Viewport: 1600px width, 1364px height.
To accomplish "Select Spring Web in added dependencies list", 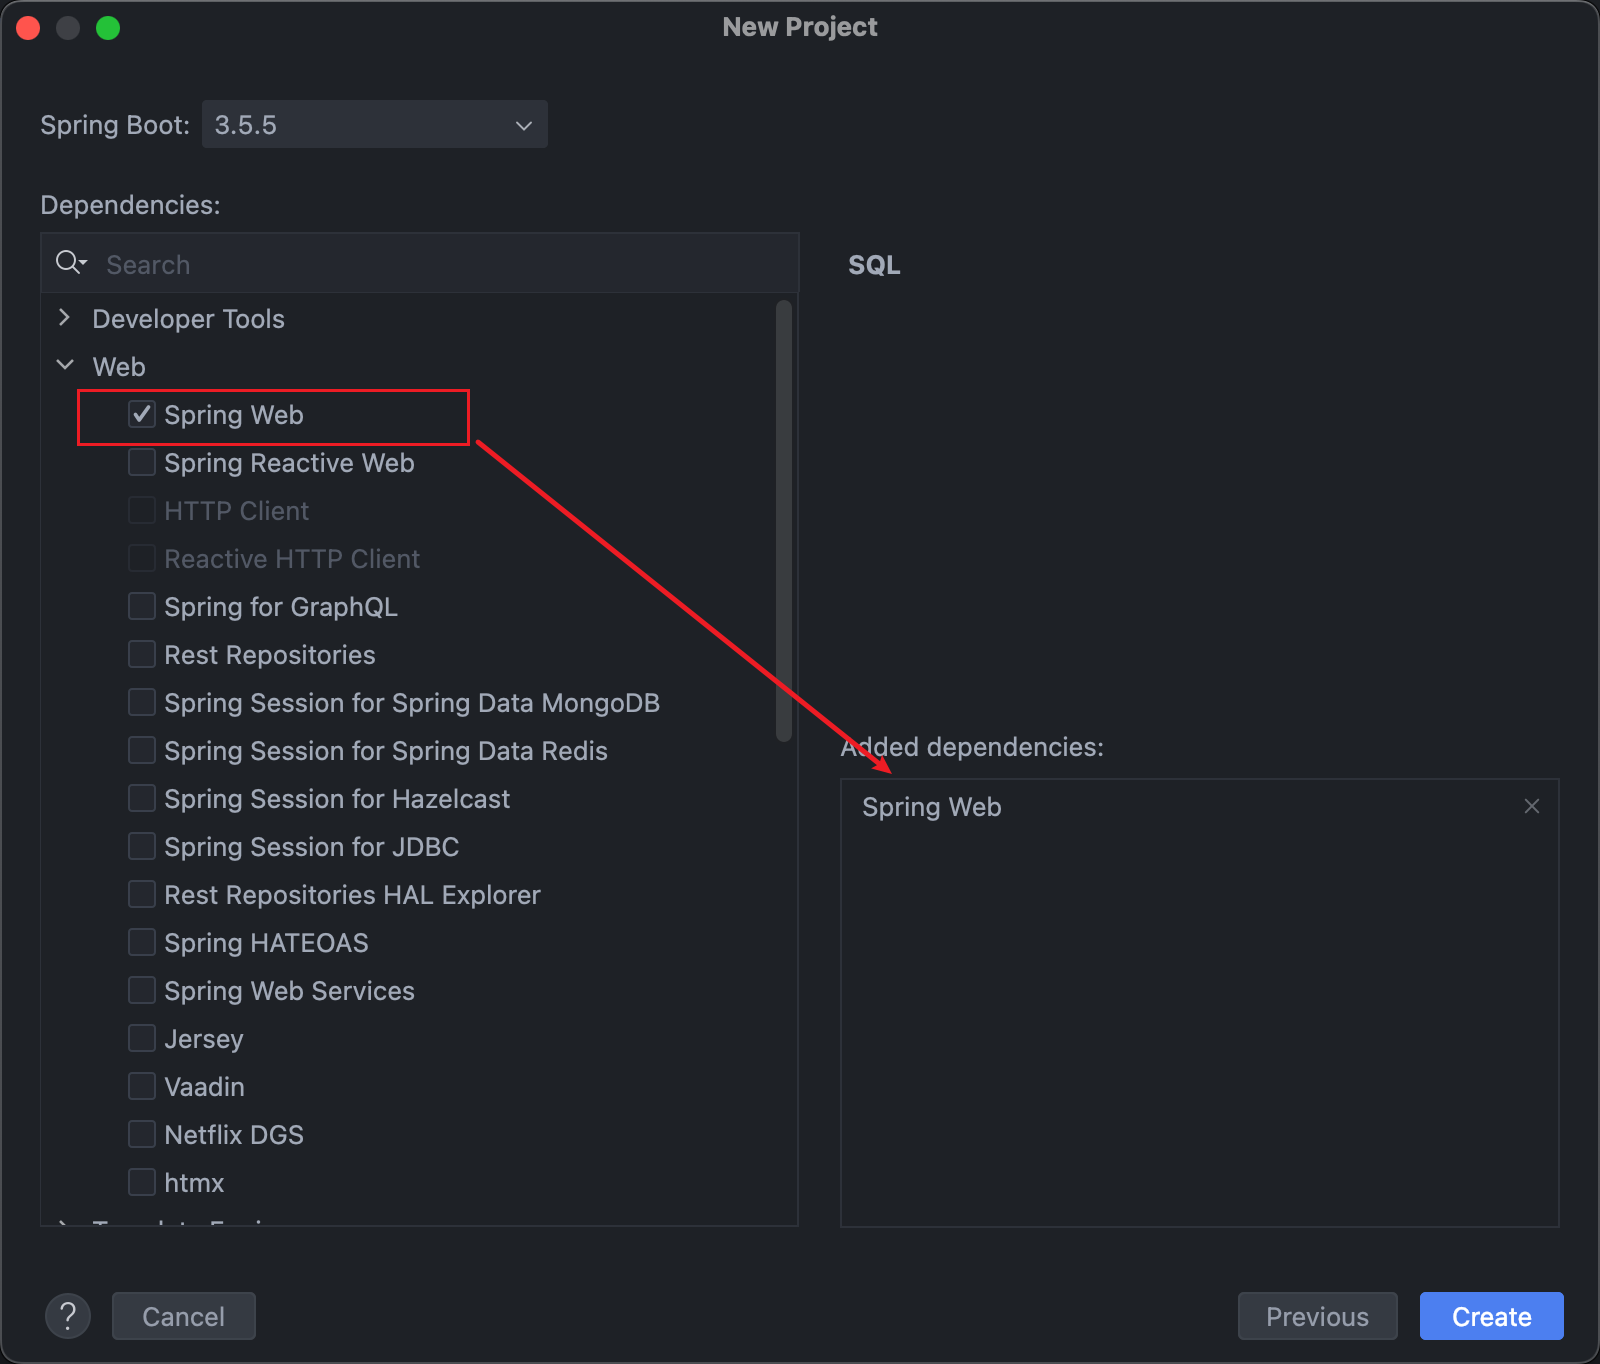I will tap(932, 807).
